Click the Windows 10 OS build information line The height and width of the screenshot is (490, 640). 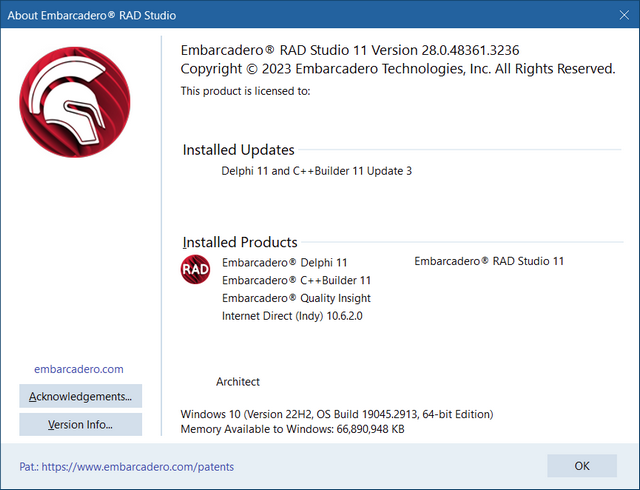coord(337,414)
